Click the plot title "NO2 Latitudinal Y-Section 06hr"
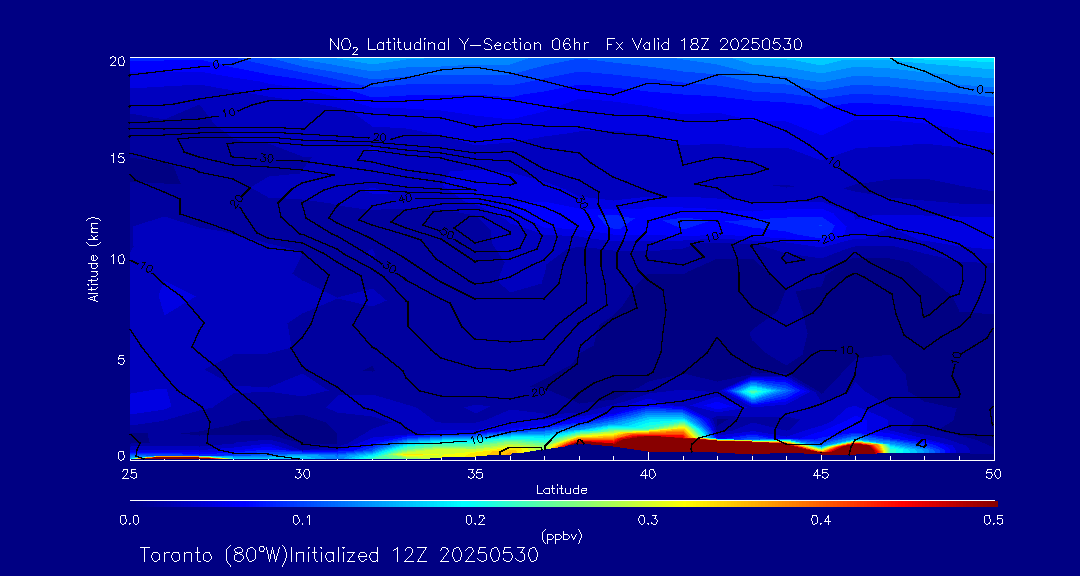 460,45
